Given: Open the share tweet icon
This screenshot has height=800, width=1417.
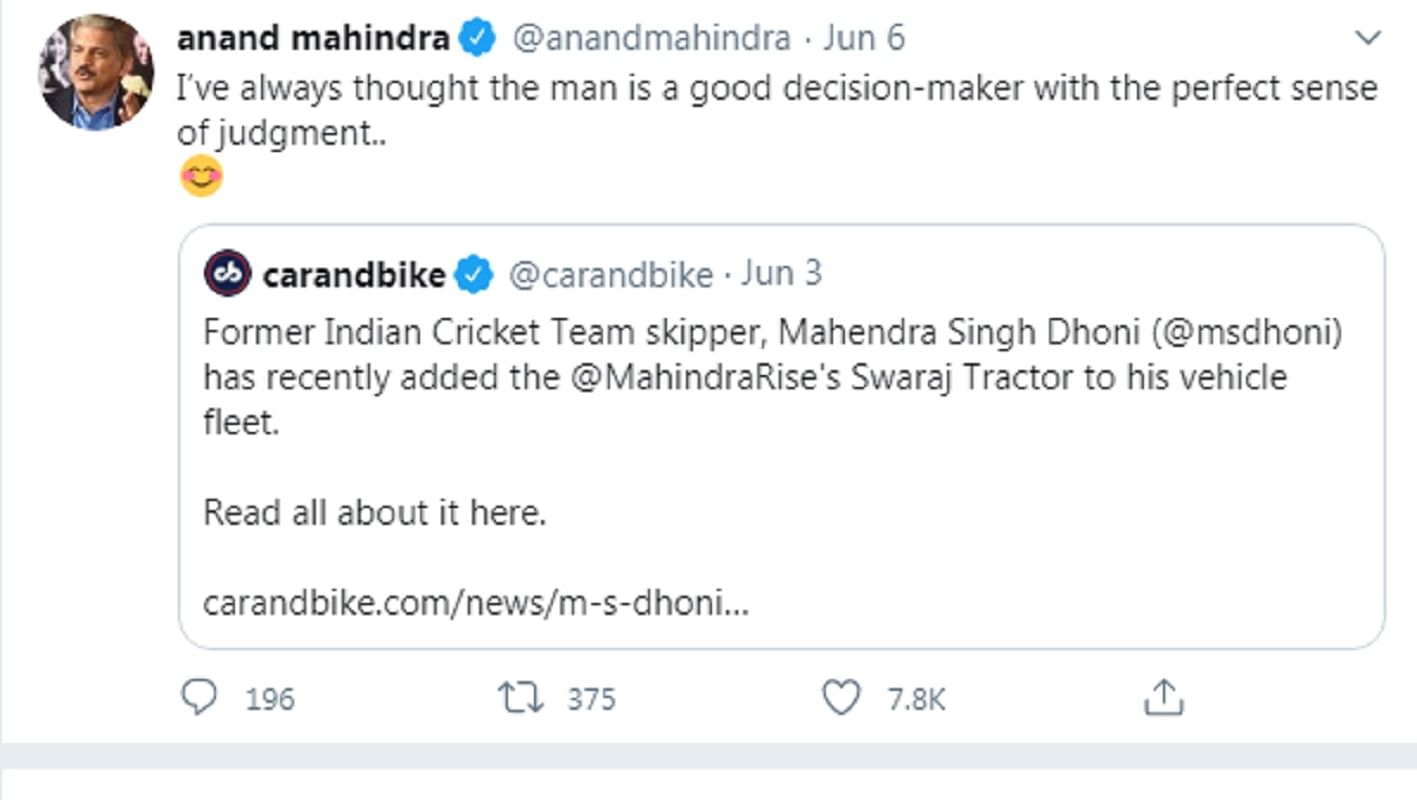Looking at the screenshot, I should [1163, 697].
